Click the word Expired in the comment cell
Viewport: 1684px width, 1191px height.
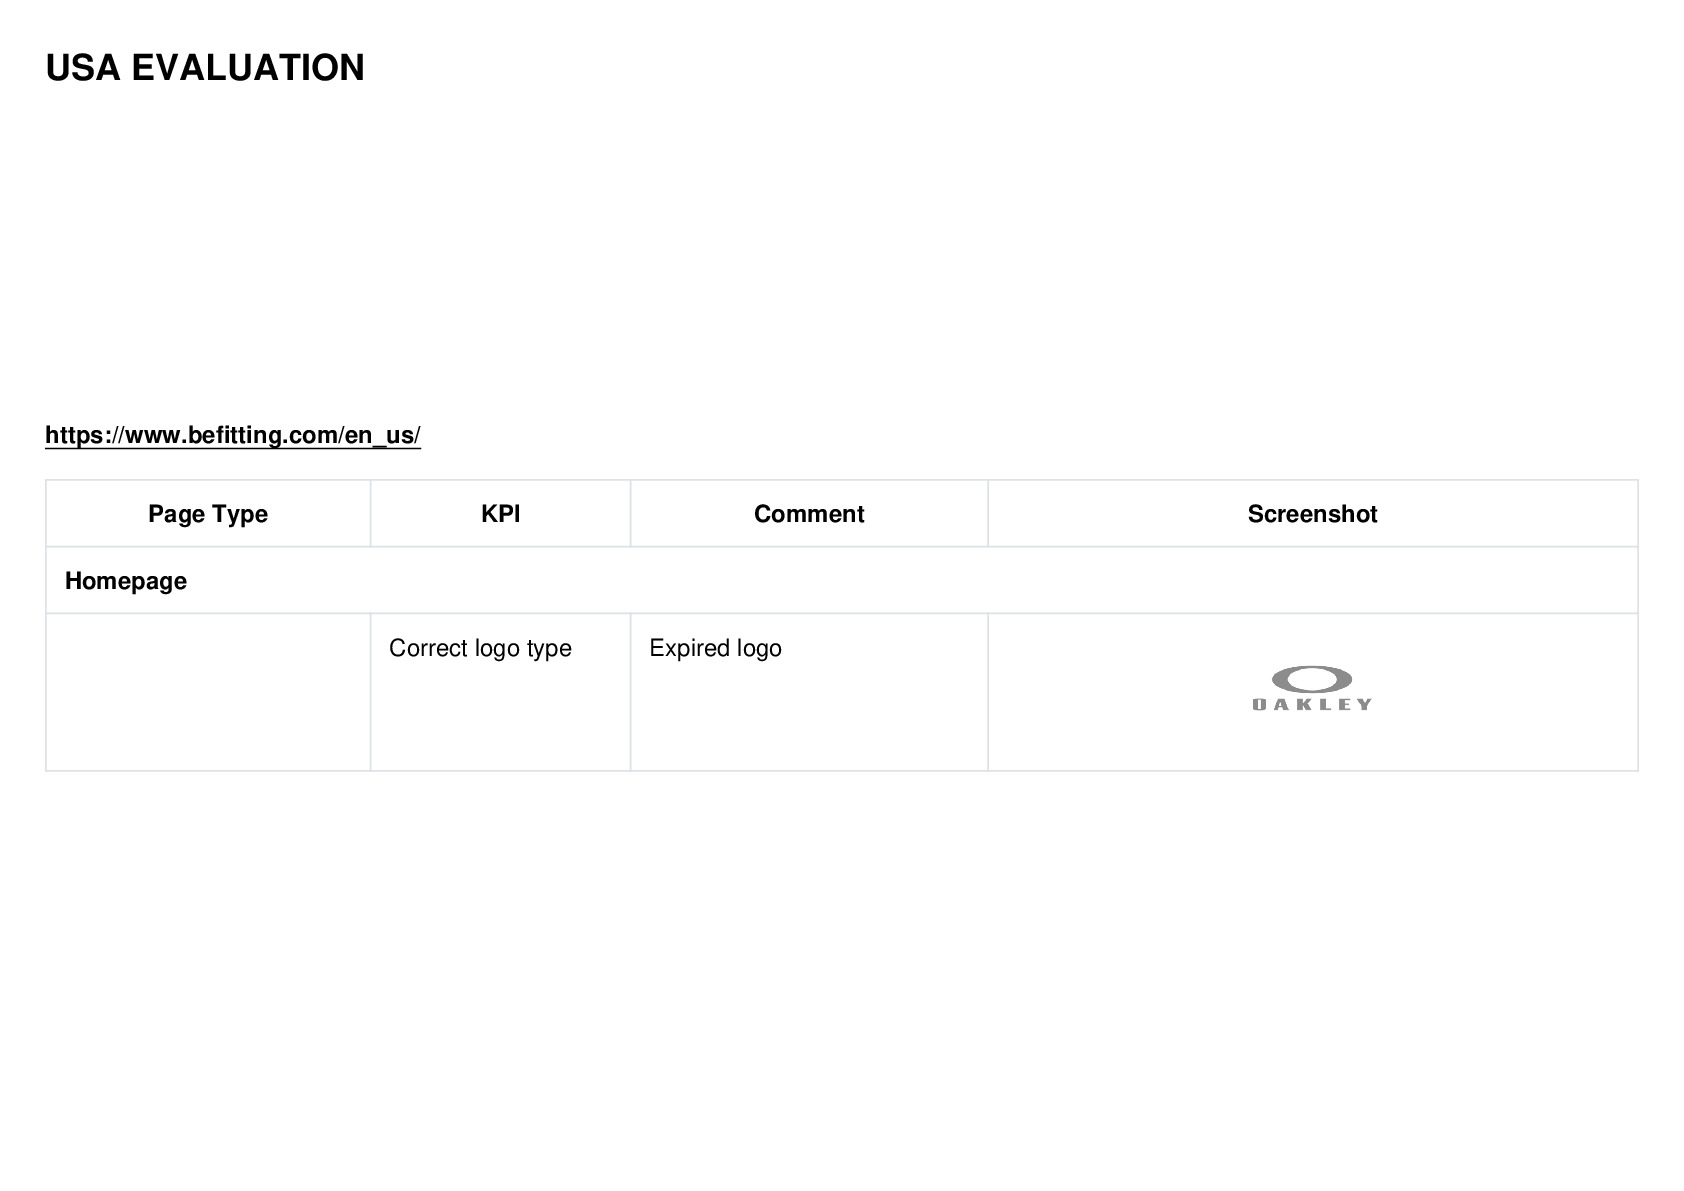(x=690, y=649)
